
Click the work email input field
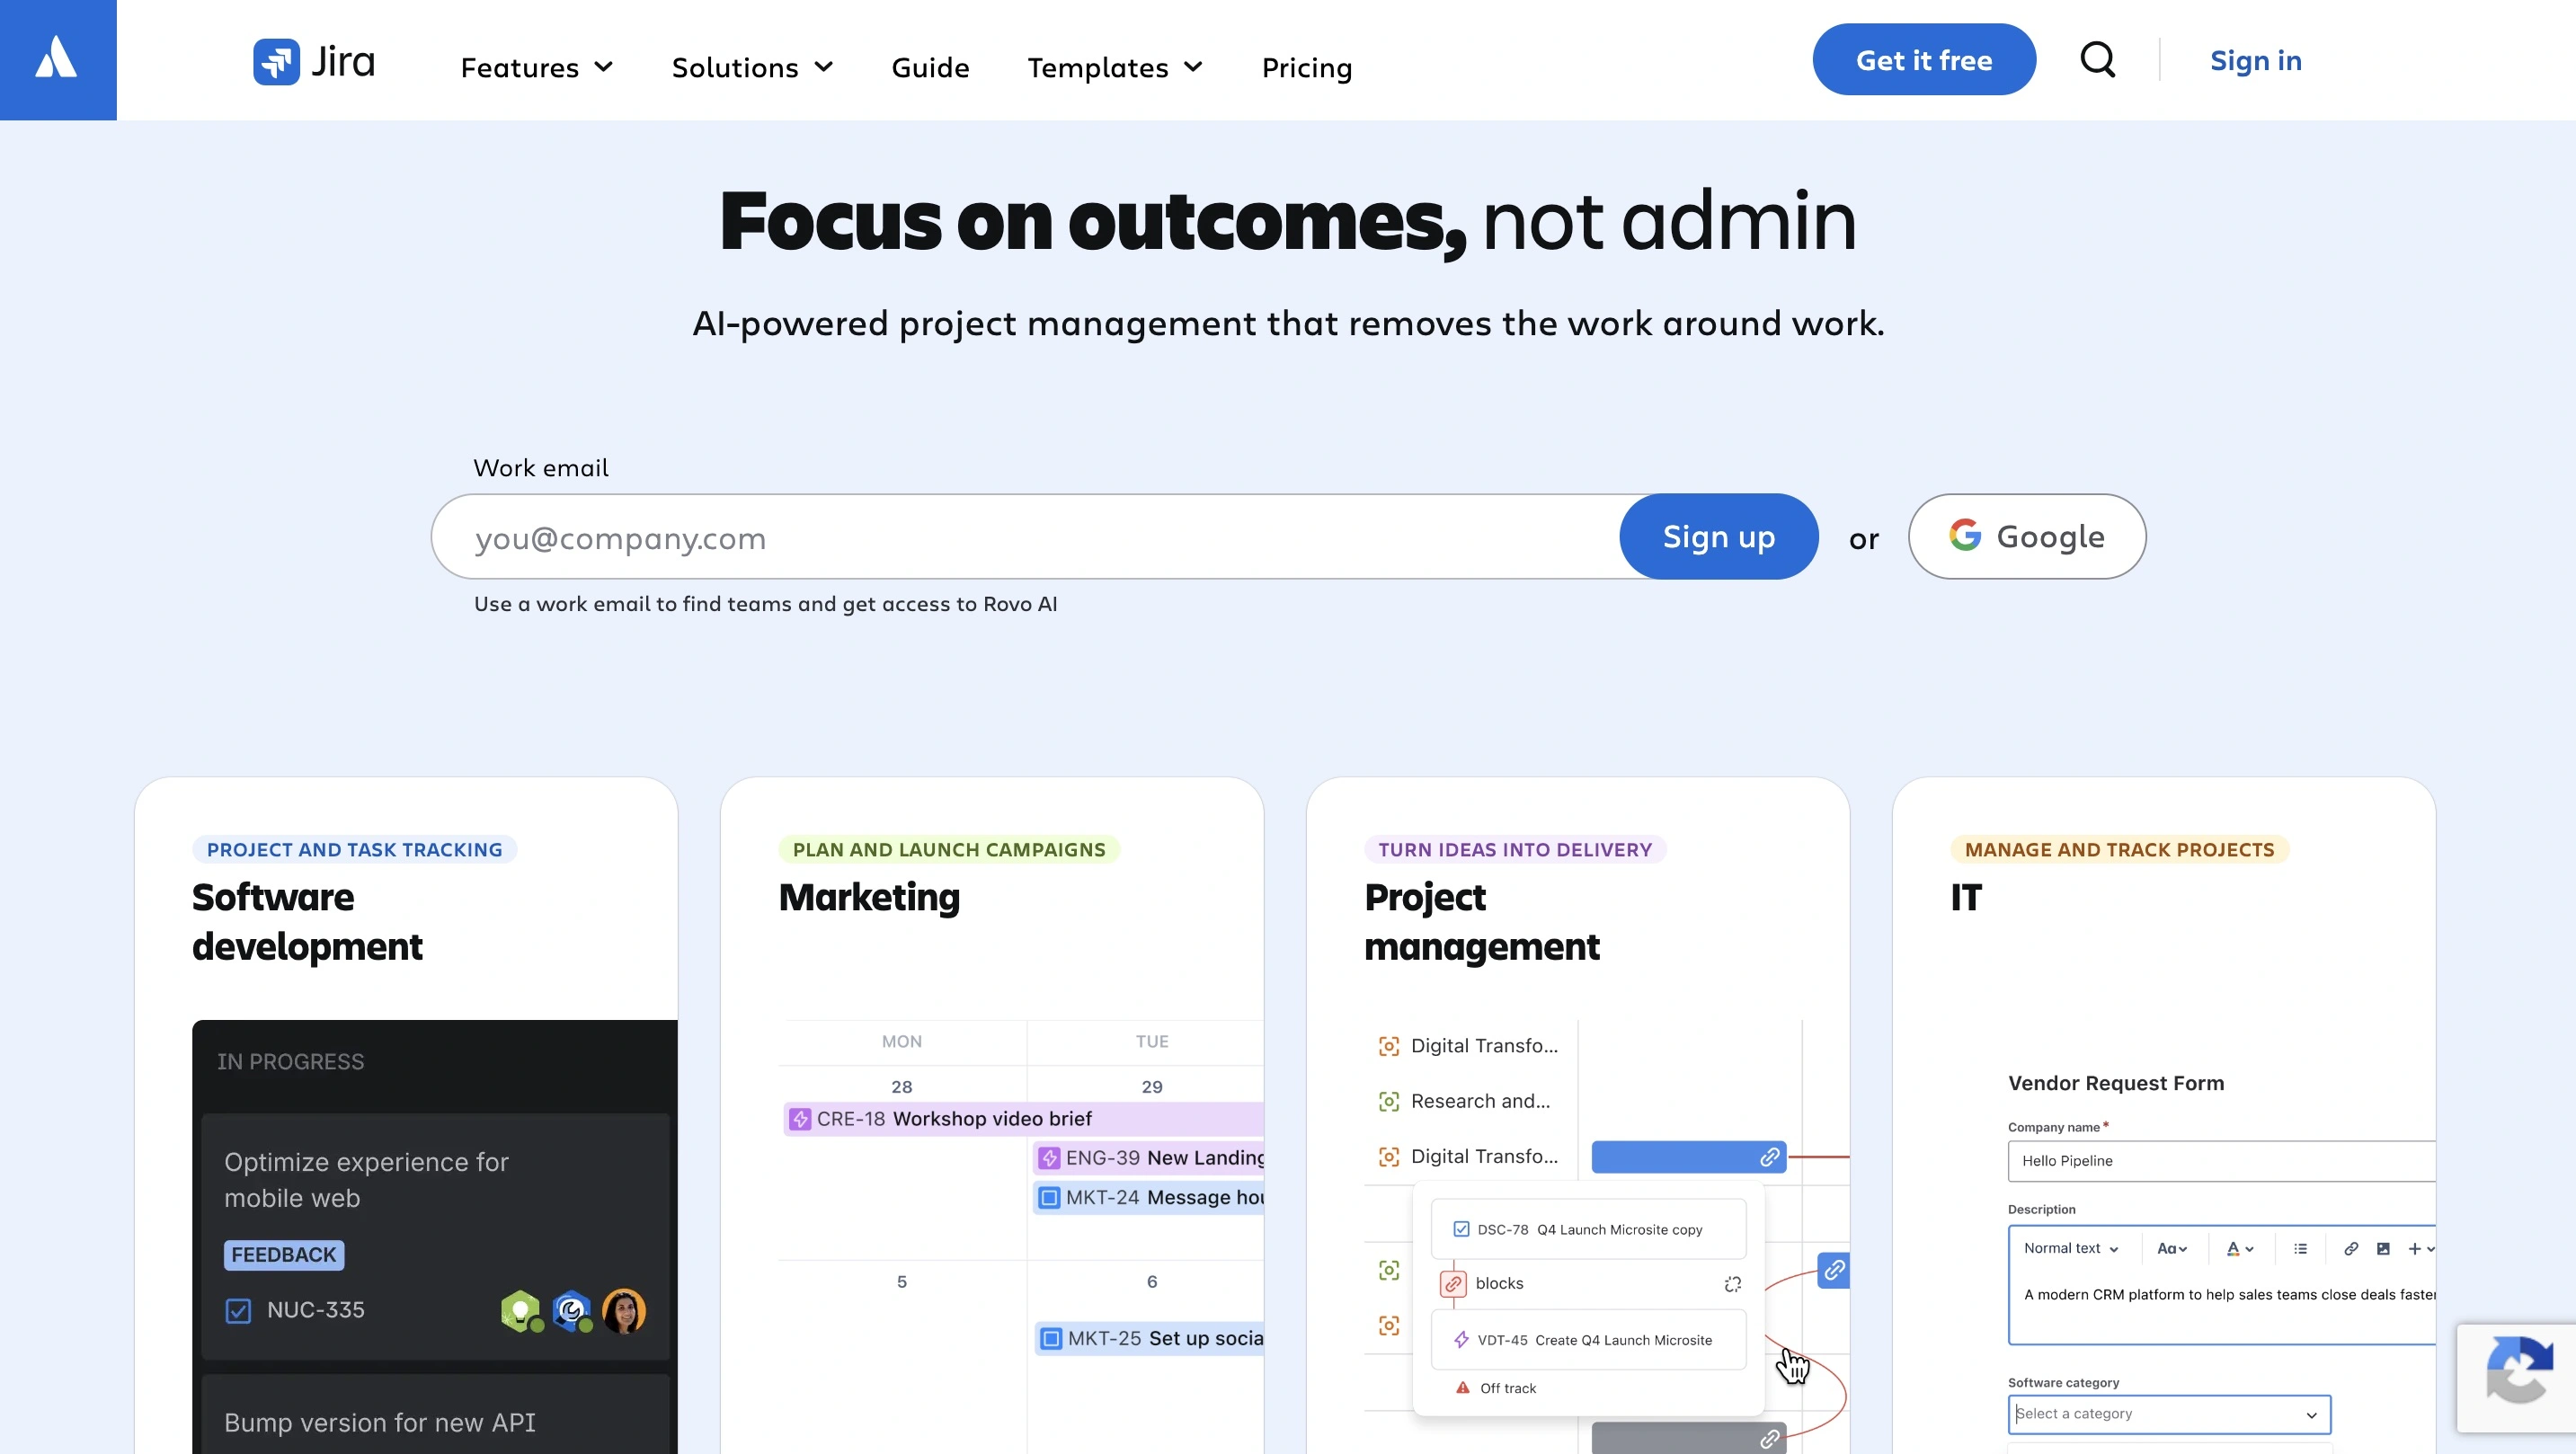click(x=900, y=536)
